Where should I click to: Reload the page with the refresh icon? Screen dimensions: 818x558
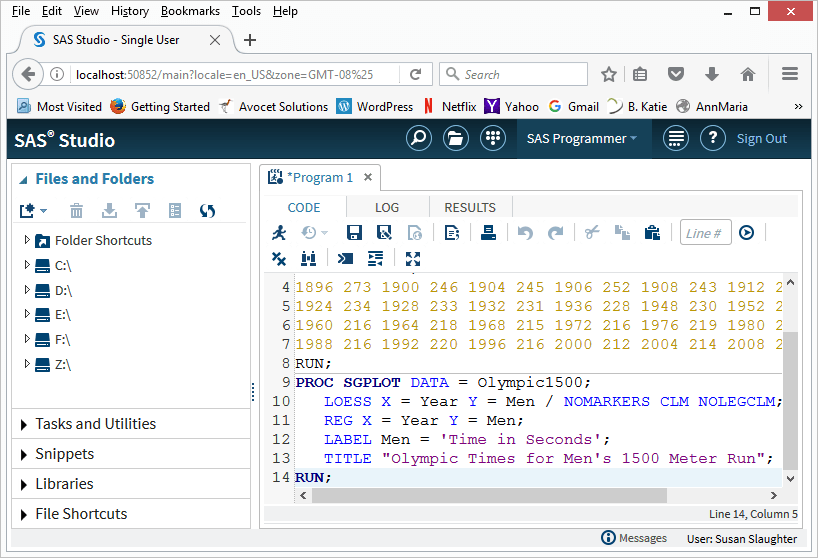[415, 75]
